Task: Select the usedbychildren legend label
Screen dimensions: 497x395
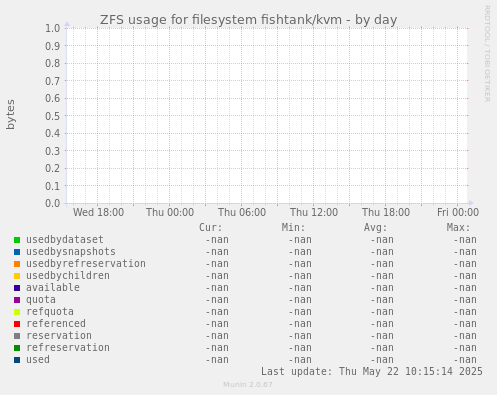Action: [x=68, y=276]
